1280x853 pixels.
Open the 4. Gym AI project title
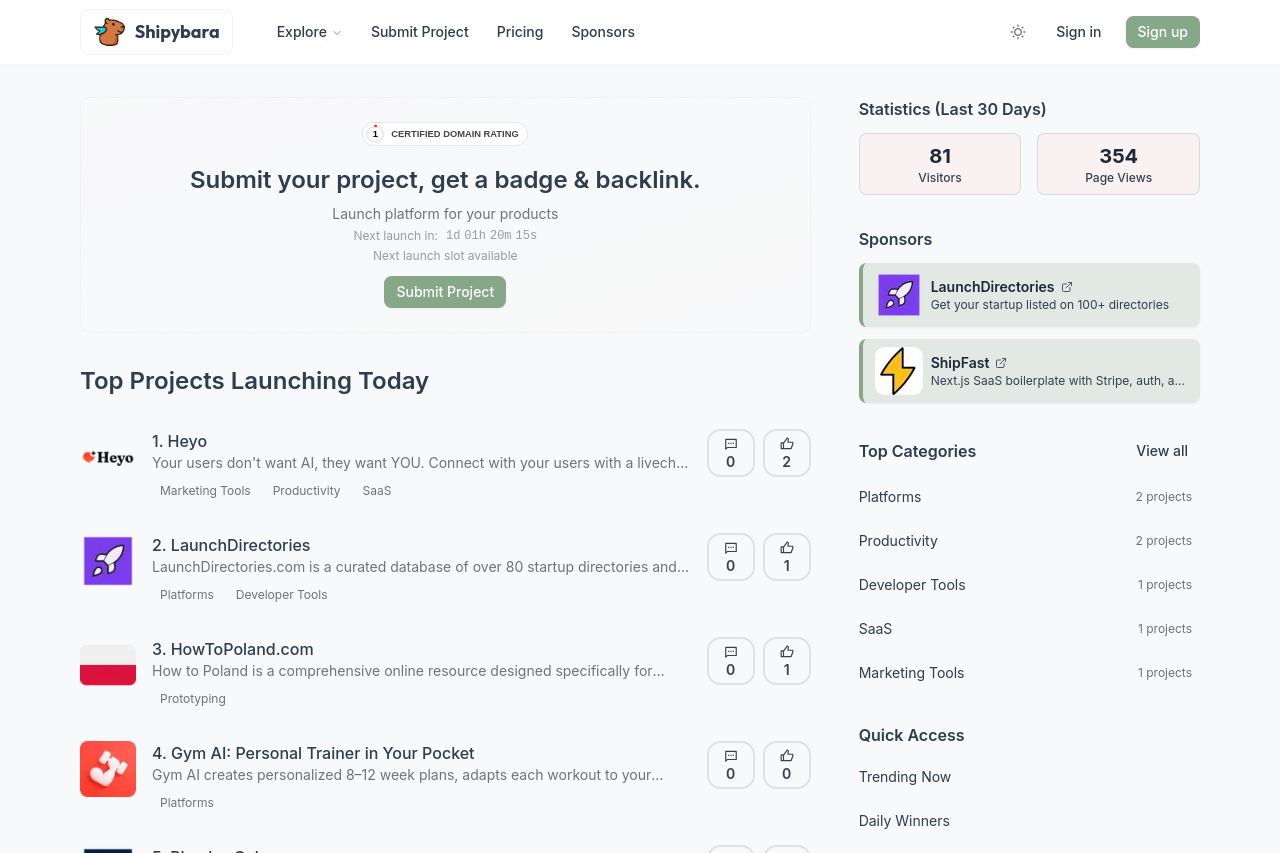click(313, 753)
